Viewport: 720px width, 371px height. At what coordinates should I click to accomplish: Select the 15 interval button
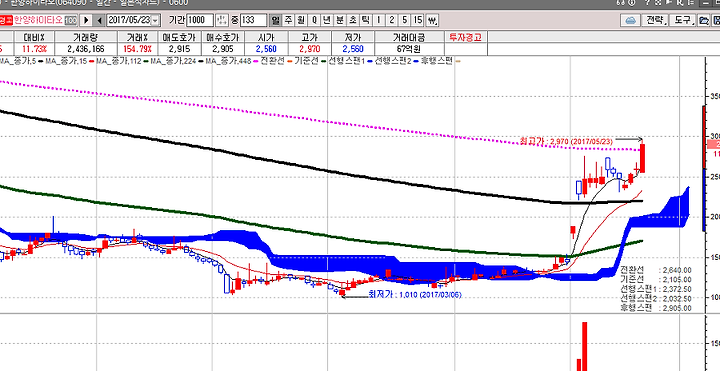coord(417,21)
